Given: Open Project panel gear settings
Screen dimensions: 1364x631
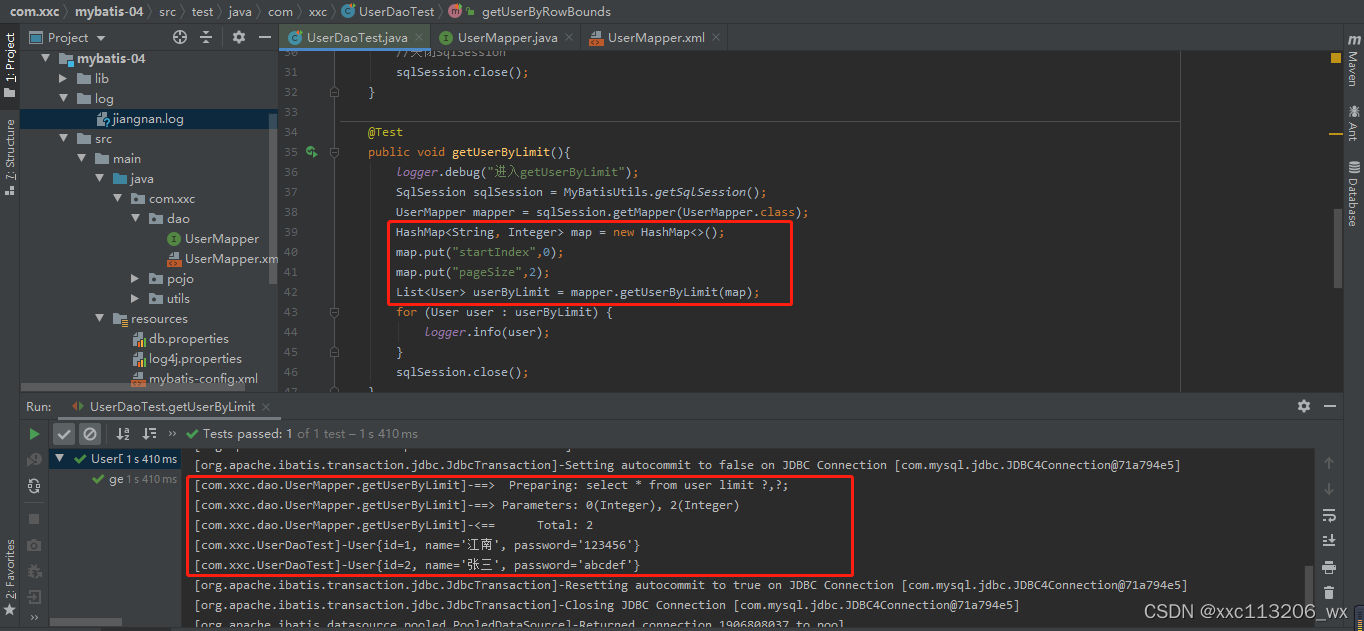Looking at the screenshot, I should (x=239, y=37).
